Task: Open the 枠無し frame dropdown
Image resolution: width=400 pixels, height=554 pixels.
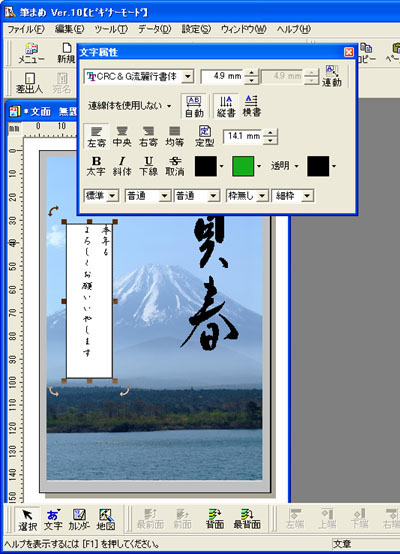Action: point(262,195)
